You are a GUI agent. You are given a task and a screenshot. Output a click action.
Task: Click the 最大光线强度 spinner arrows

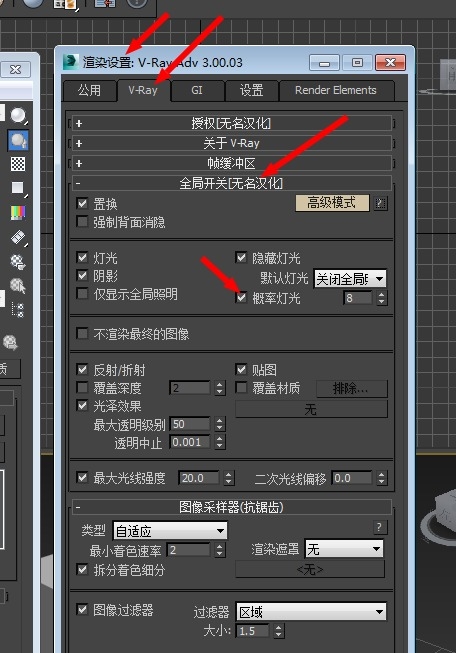pos(229,478)
